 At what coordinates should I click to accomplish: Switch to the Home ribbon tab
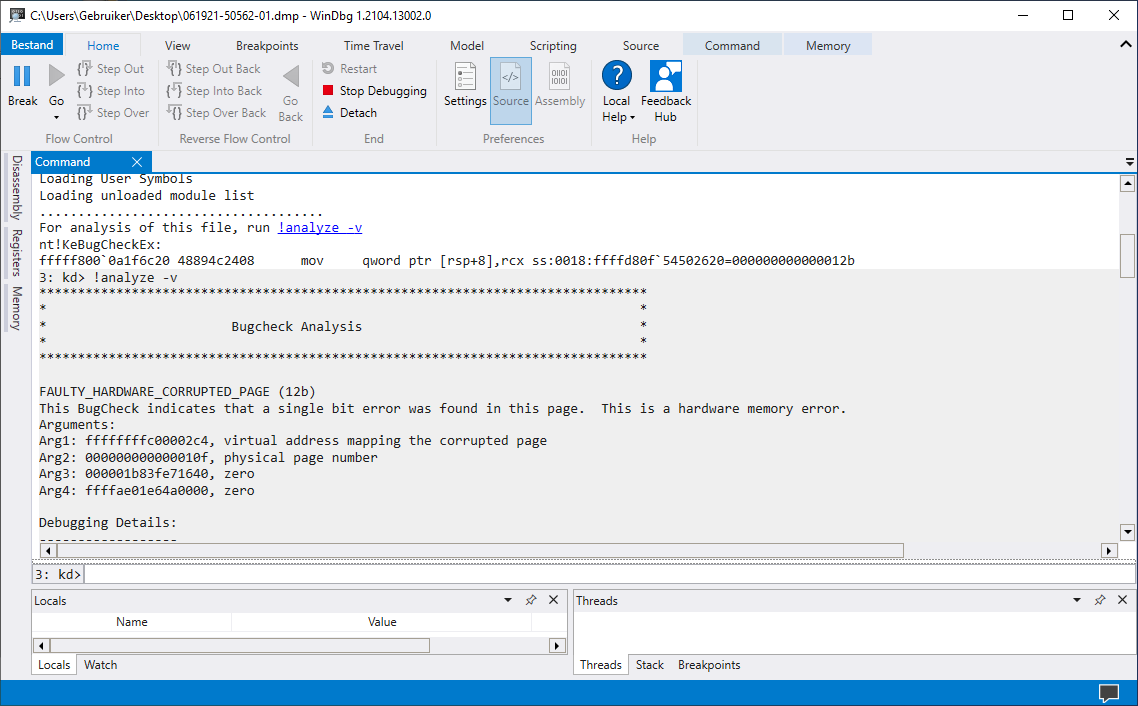(103, 45)
